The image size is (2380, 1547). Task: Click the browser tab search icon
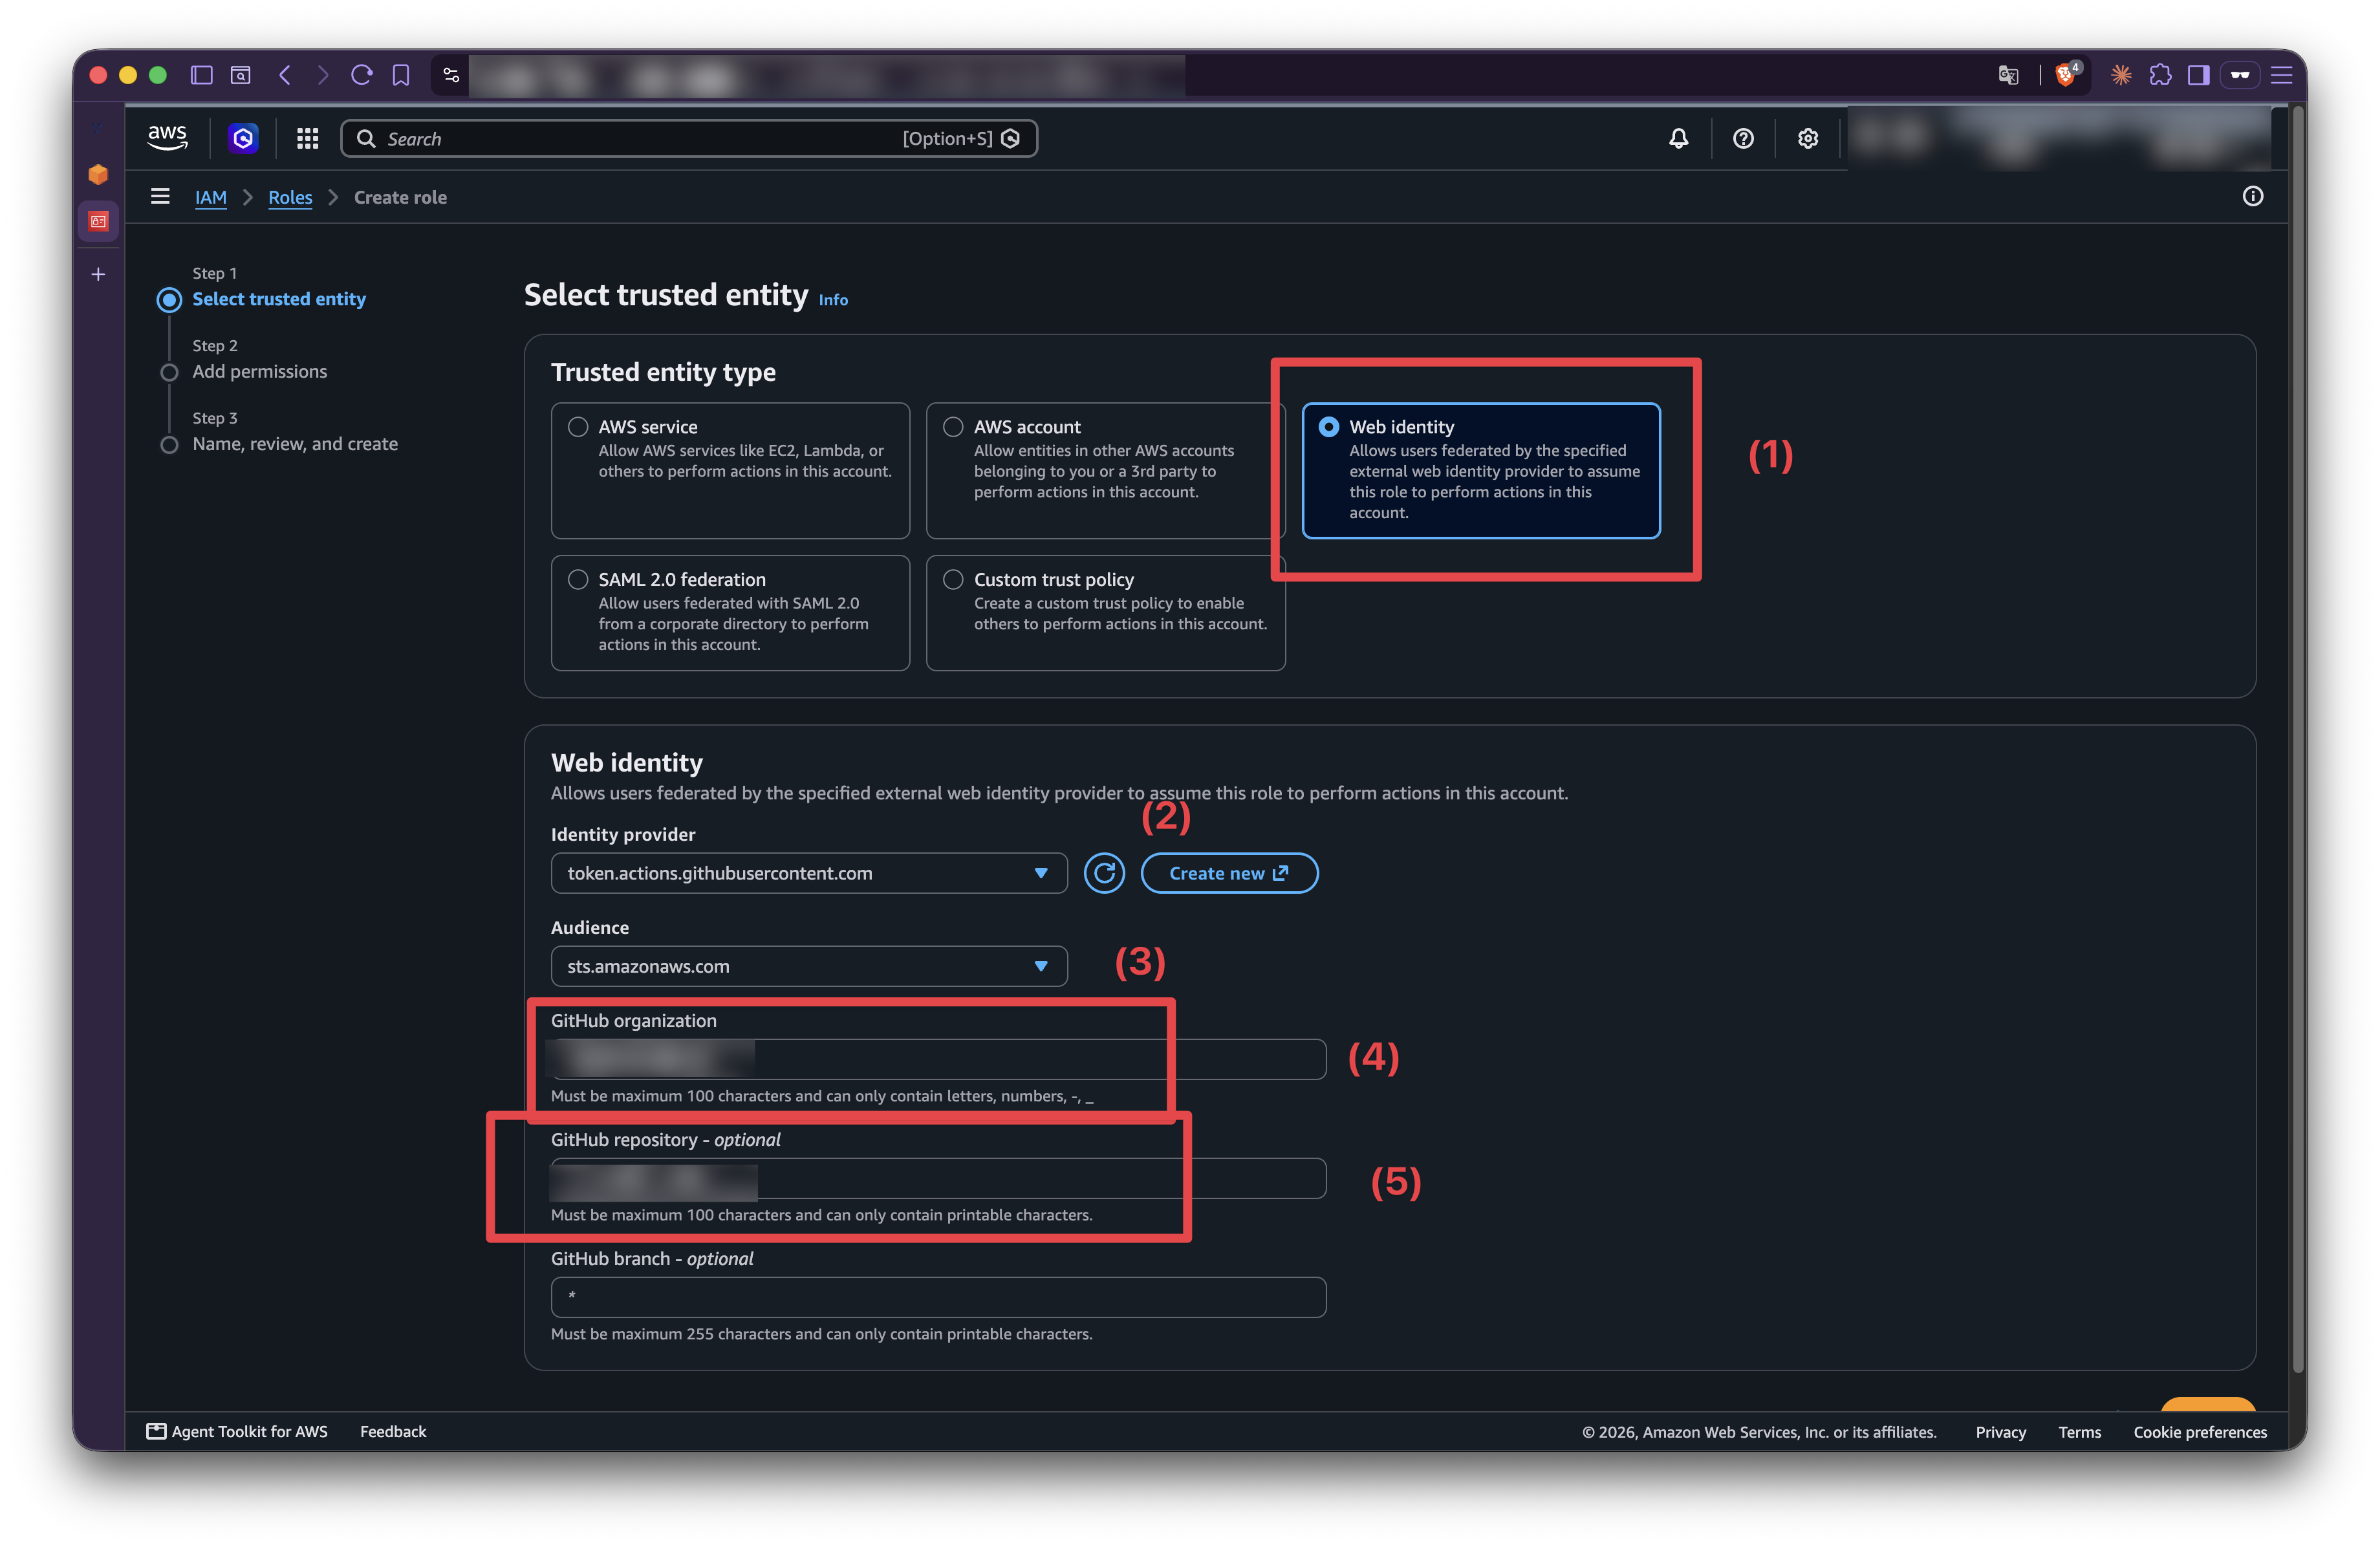(x=241, y=75)
